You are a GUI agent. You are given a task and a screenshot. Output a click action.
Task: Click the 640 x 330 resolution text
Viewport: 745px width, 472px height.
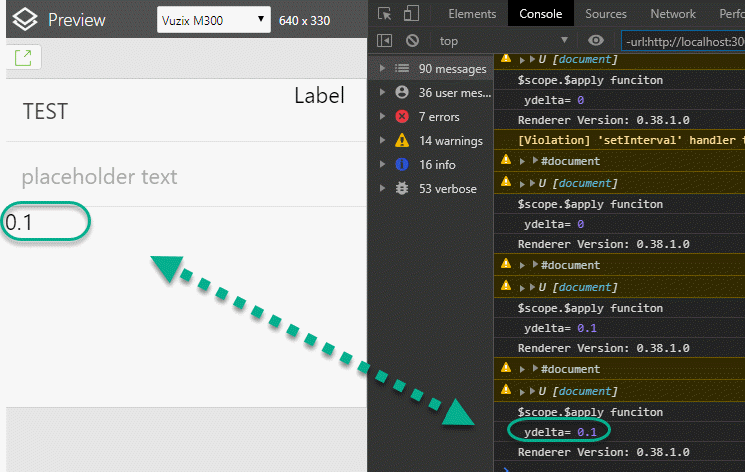(x=304, y=21)
